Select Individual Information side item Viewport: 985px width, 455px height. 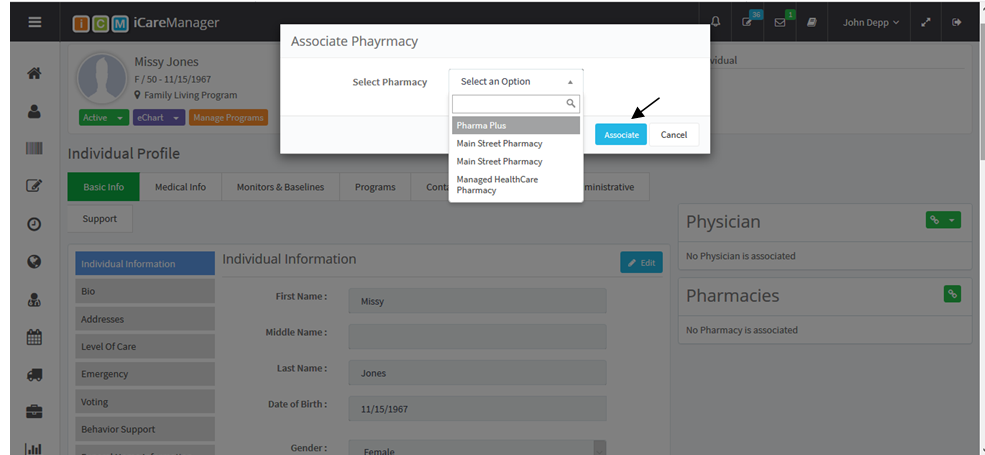(x=145, y=263)
